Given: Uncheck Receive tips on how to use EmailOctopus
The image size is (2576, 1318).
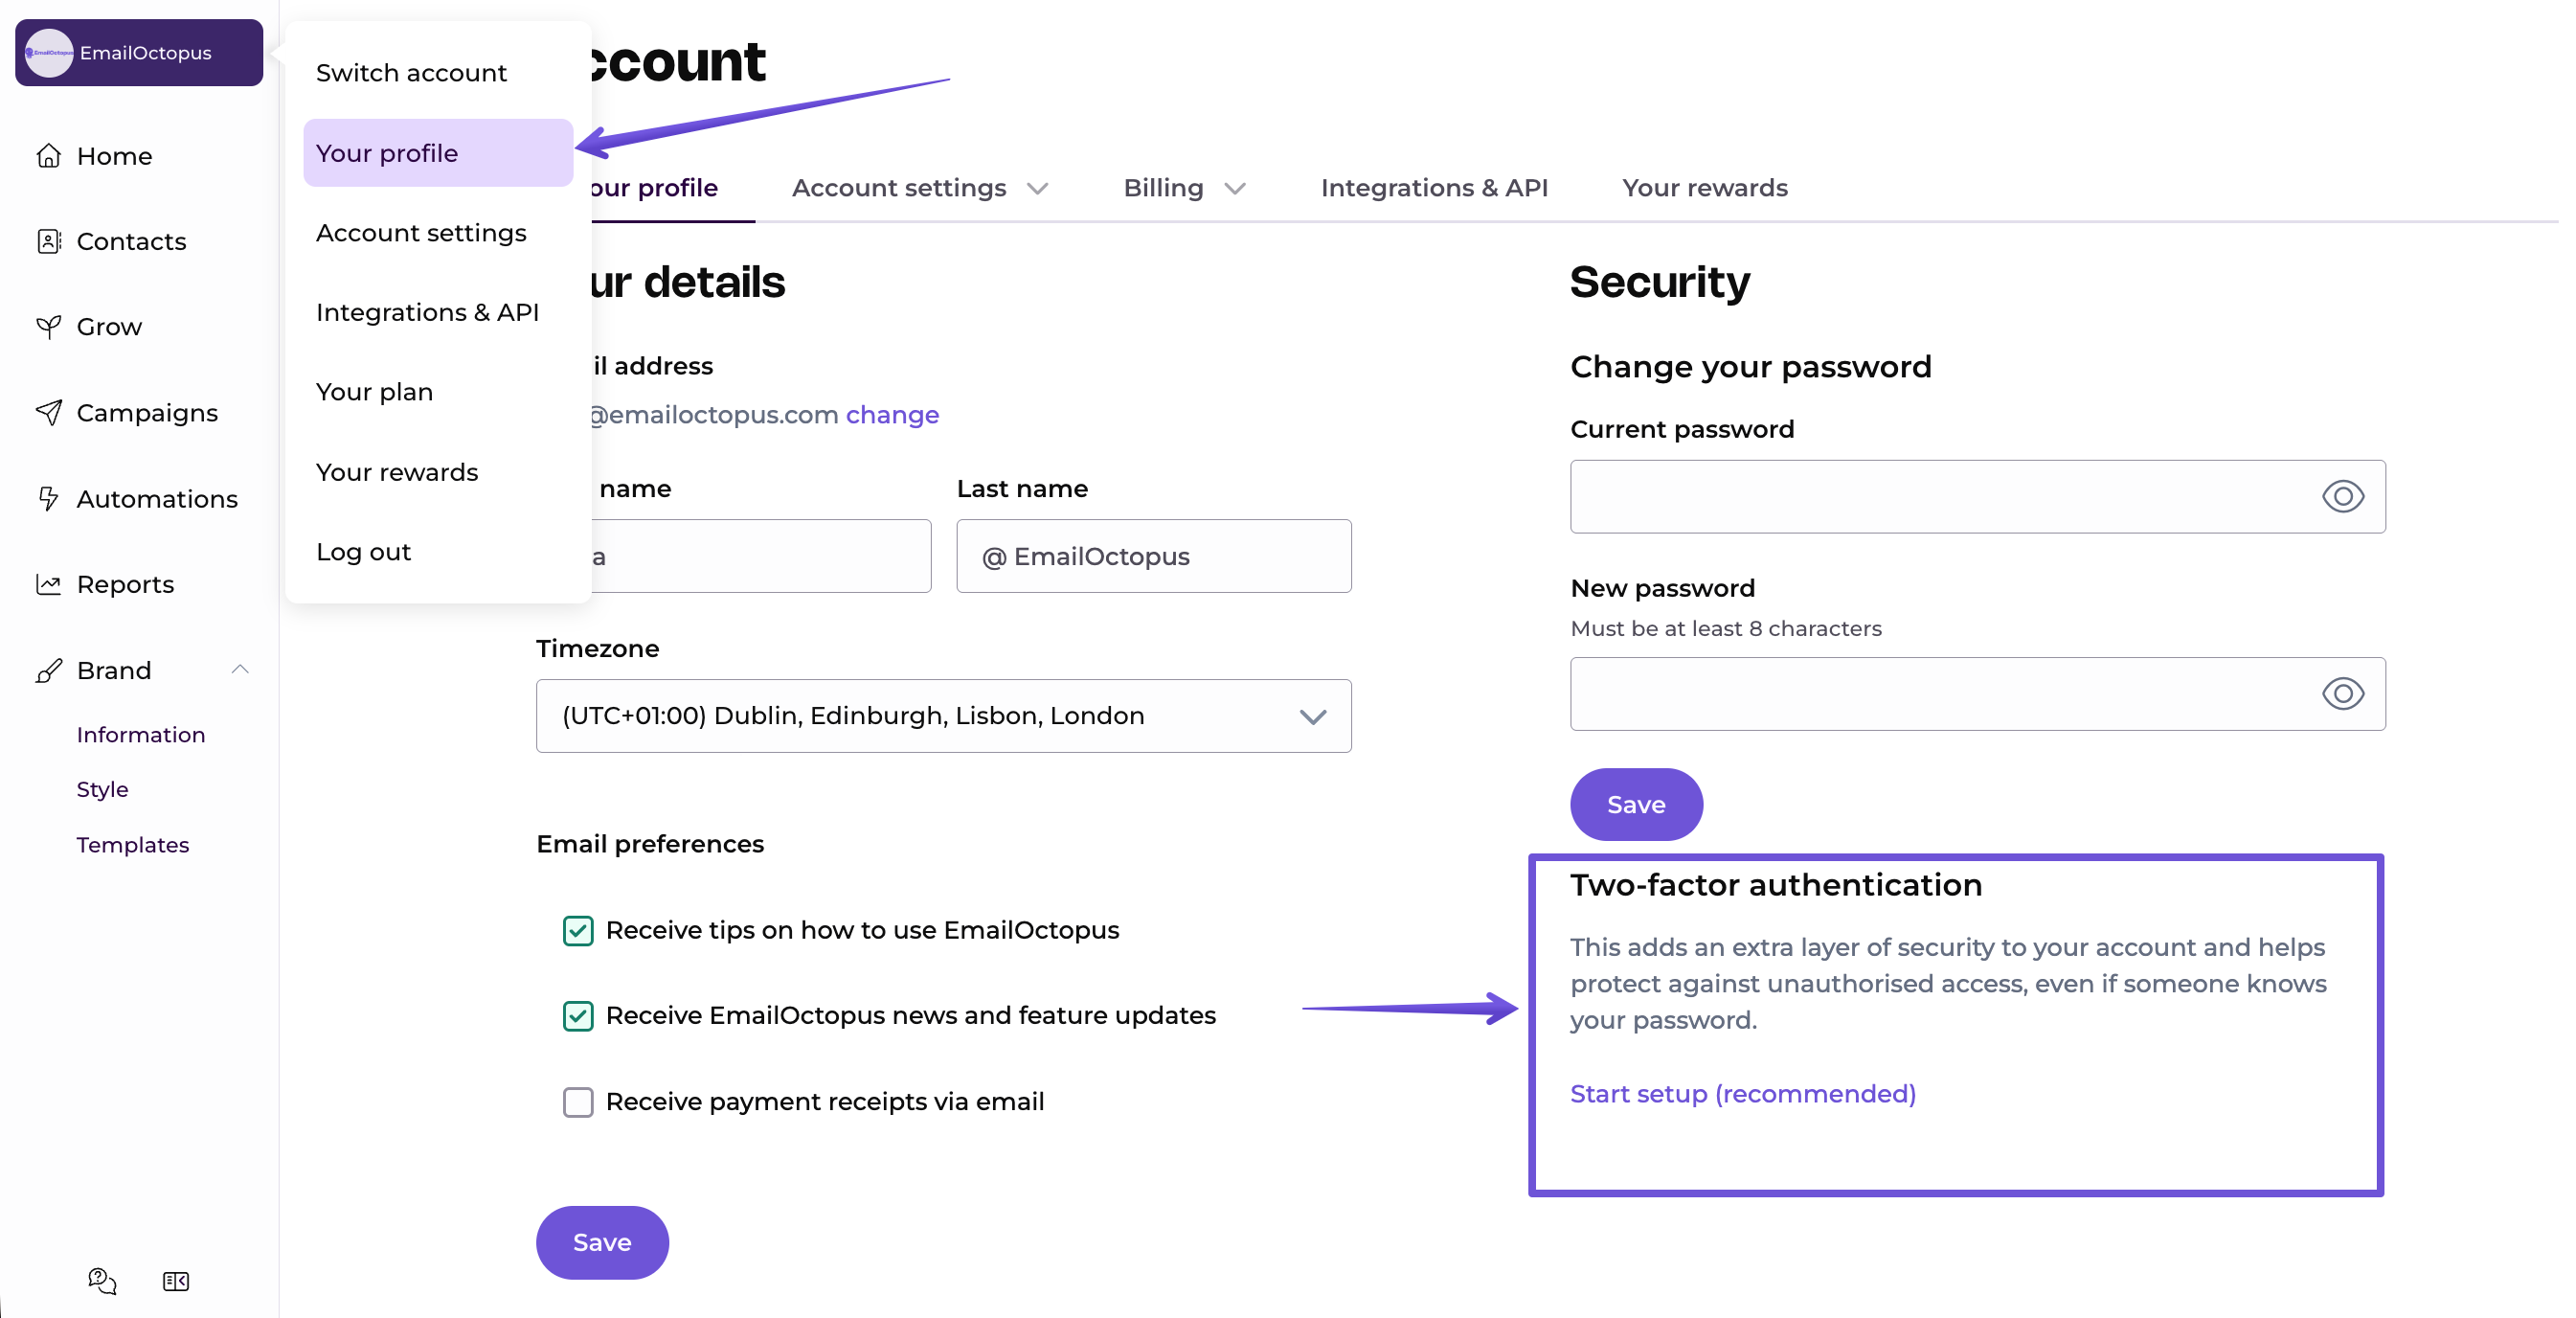Looking at the screenshot, I should [578, 930].
